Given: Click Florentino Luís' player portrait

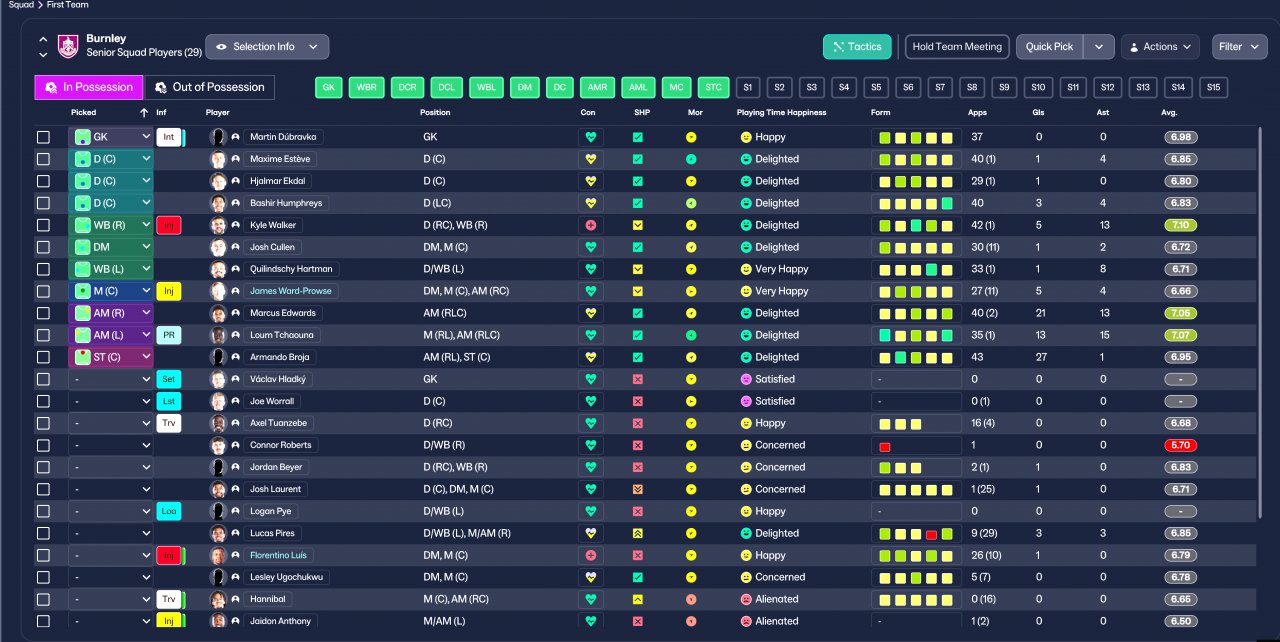Looking at the screenshot, I should (x=217, y=555).
